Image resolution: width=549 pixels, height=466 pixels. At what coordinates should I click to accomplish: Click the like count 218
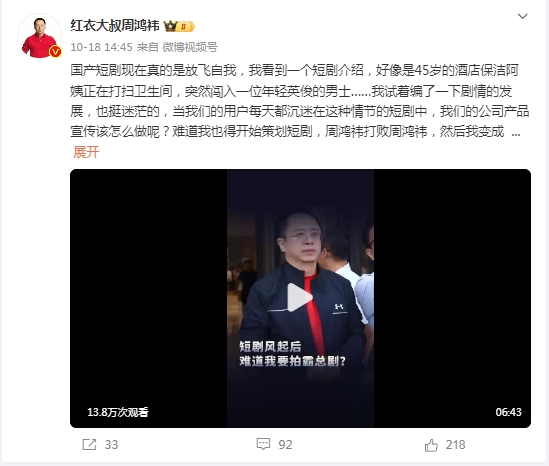click(x=455, y=445)
